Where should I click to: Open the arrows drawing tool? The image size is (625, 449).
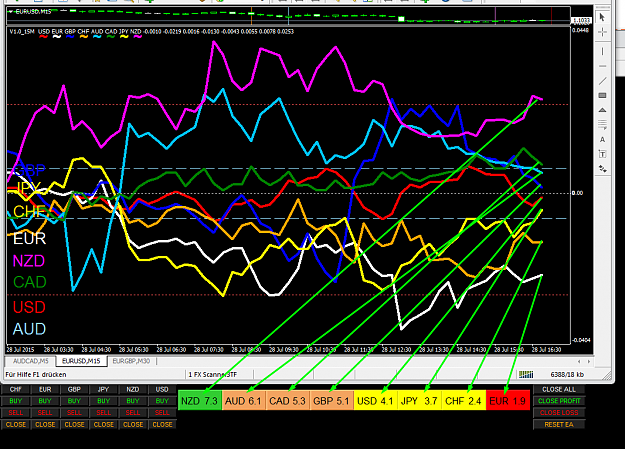[x=602, y=169]
